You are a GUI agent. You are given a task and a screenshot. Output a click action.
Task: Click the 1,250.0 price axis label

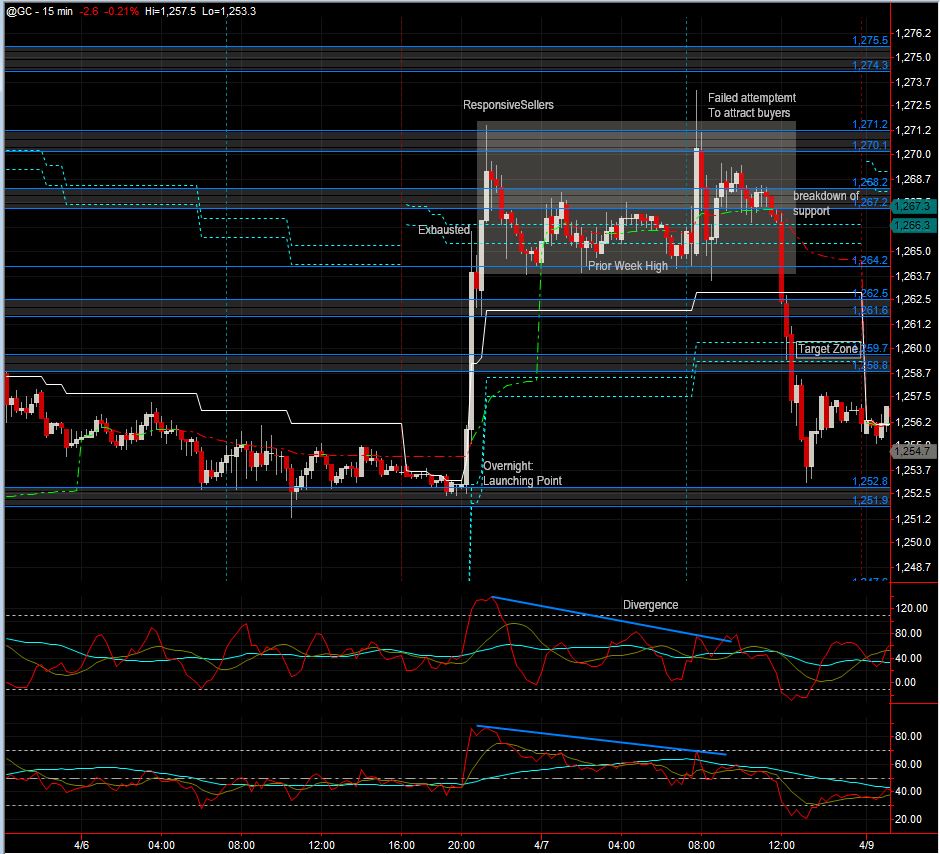[x=913, y=542]
